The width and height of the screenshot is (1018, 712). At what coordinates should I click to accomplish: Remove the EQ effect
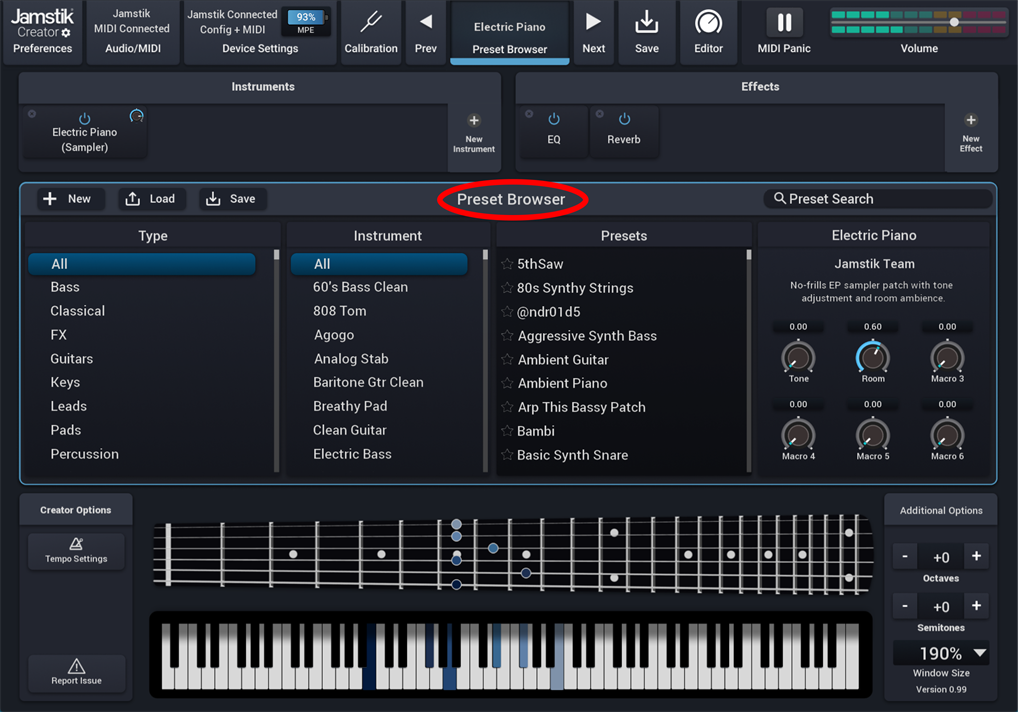tap(529, 114)
